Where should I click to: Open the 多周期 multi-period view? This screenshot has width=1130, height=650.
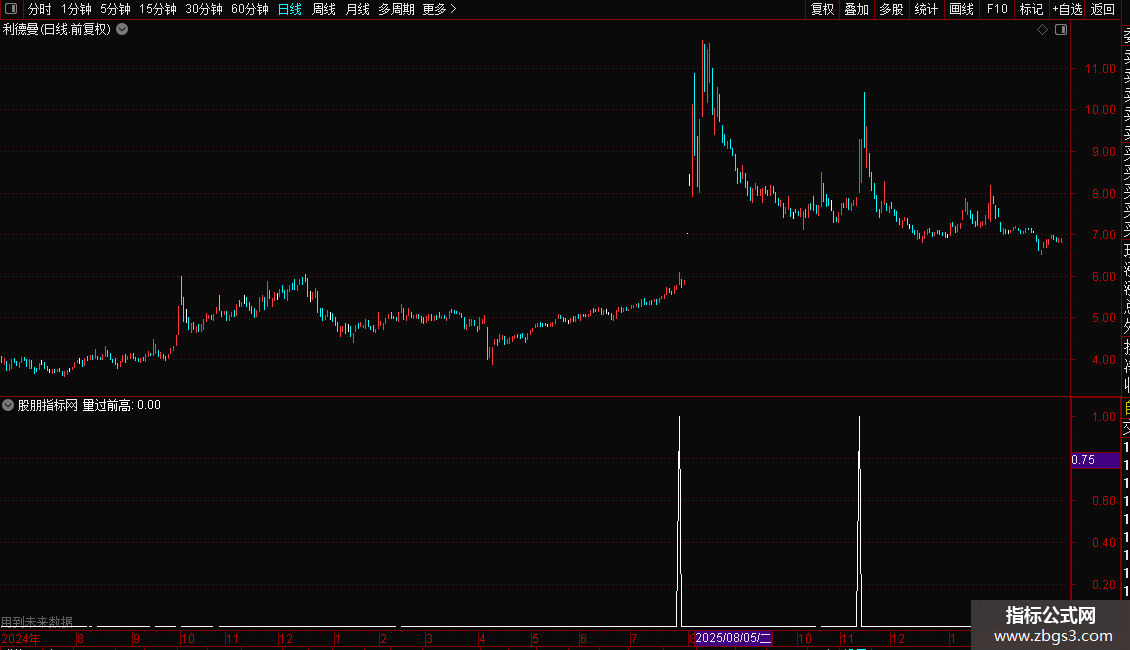(396, 9)
